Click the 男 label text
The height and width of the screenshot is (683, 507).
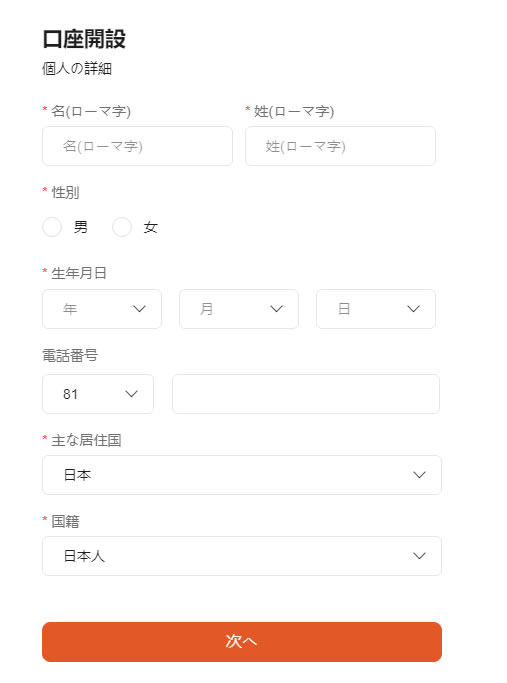tap(81, 227)
